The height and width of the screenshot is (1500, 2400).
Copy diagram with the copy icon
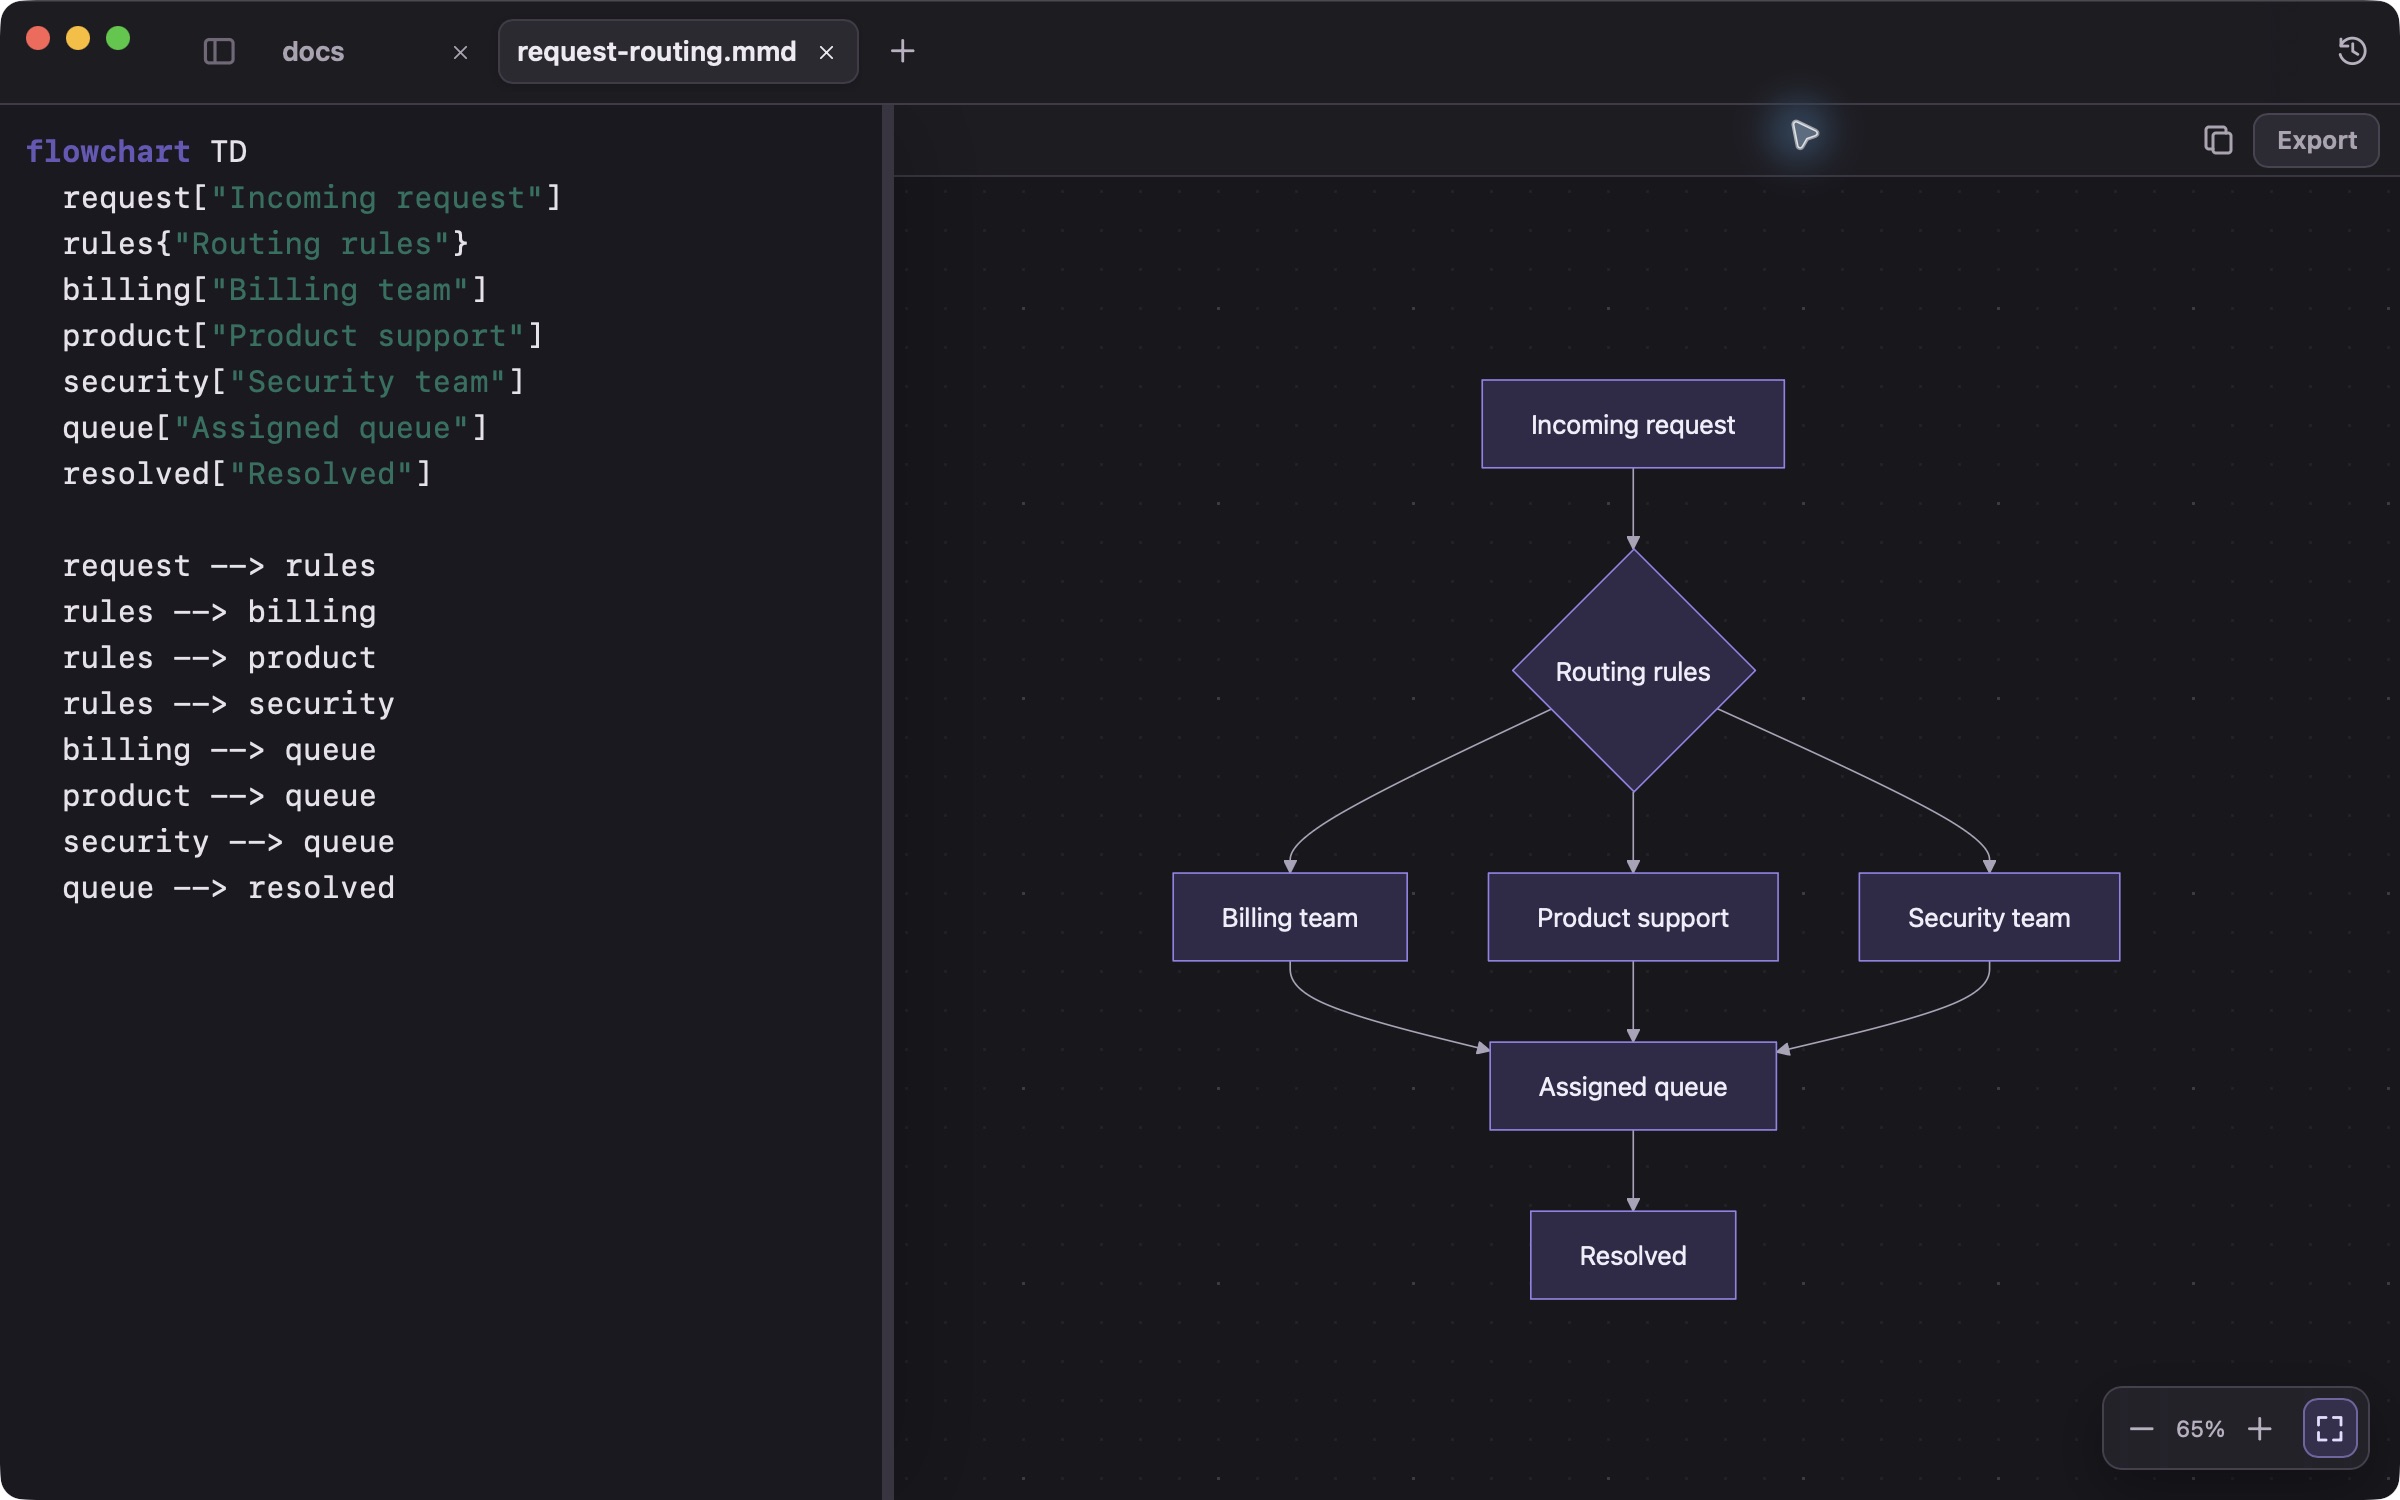pos(2218,140)
